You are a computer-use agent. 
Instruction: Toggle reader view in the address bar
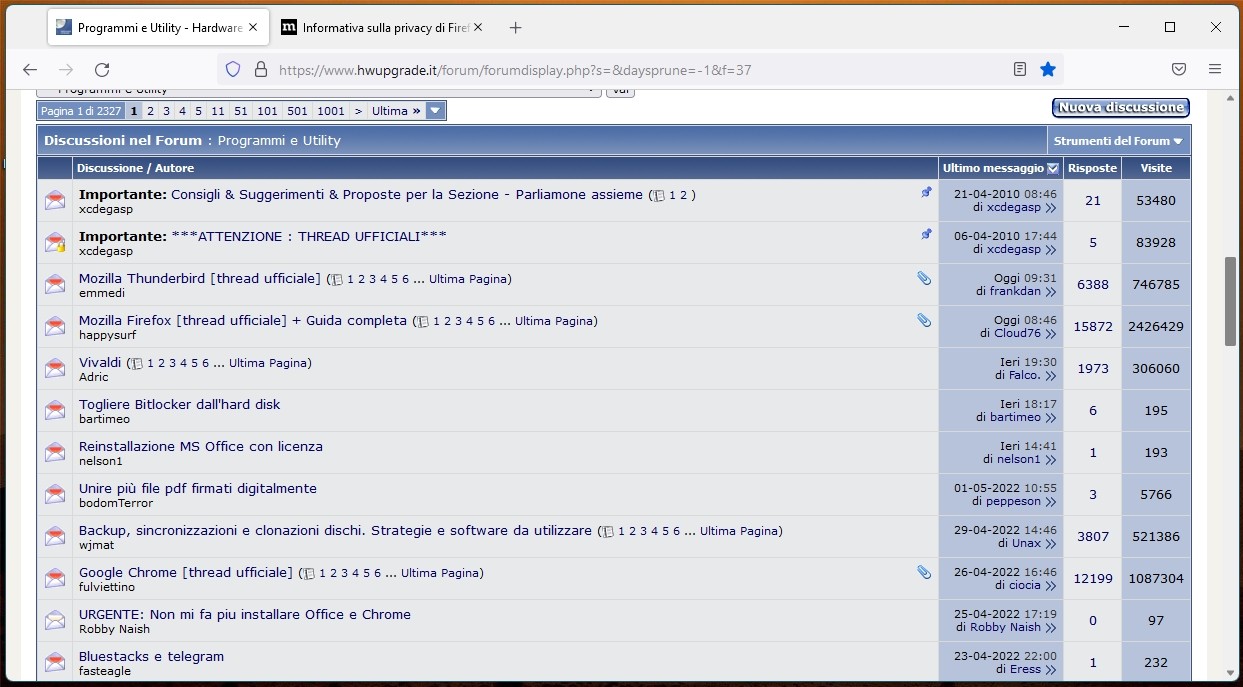pyautogui.click(x=1019, y=69)
